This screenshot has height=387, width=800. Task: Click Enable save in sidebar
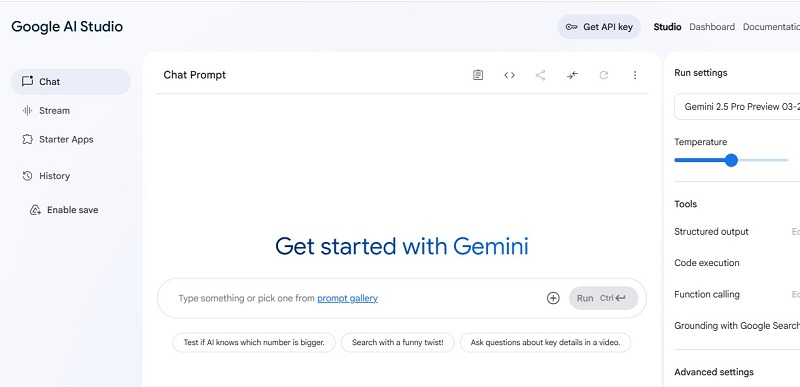(x=64, y=210)
